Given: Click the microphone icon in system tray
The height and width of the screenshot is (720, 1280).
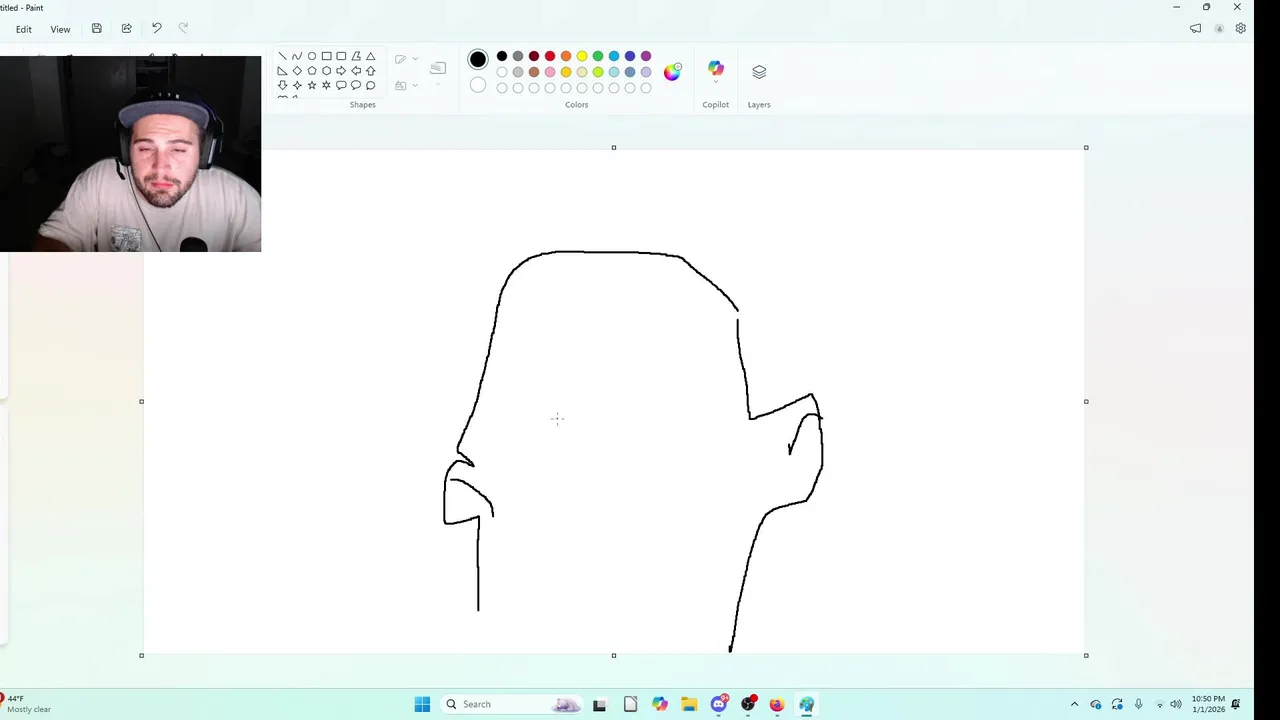Looking at the screenshot, I should click(x=1138, y=704).
